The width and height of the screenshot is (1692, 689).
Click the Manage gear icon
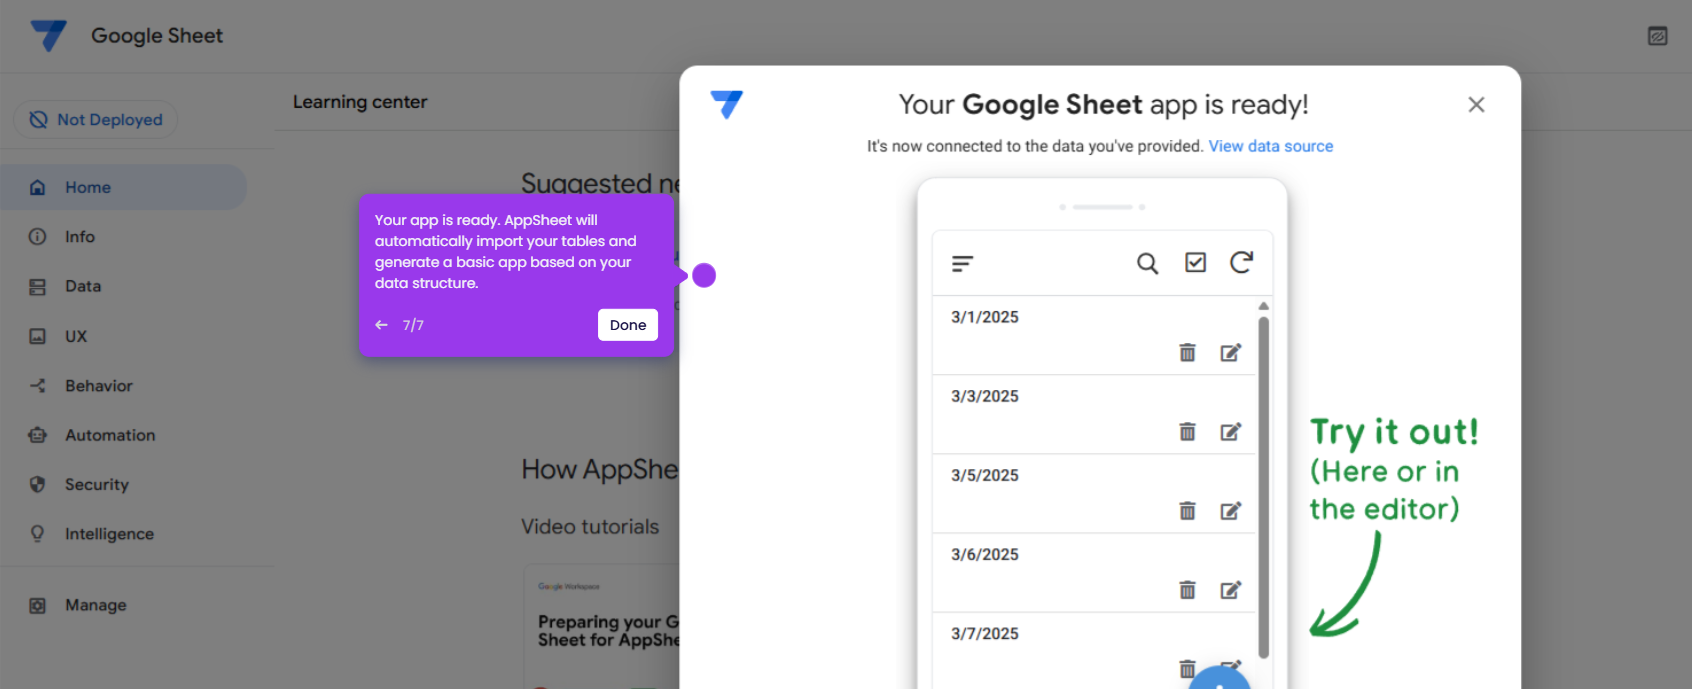pyautogui.click(x=37, y=605)
